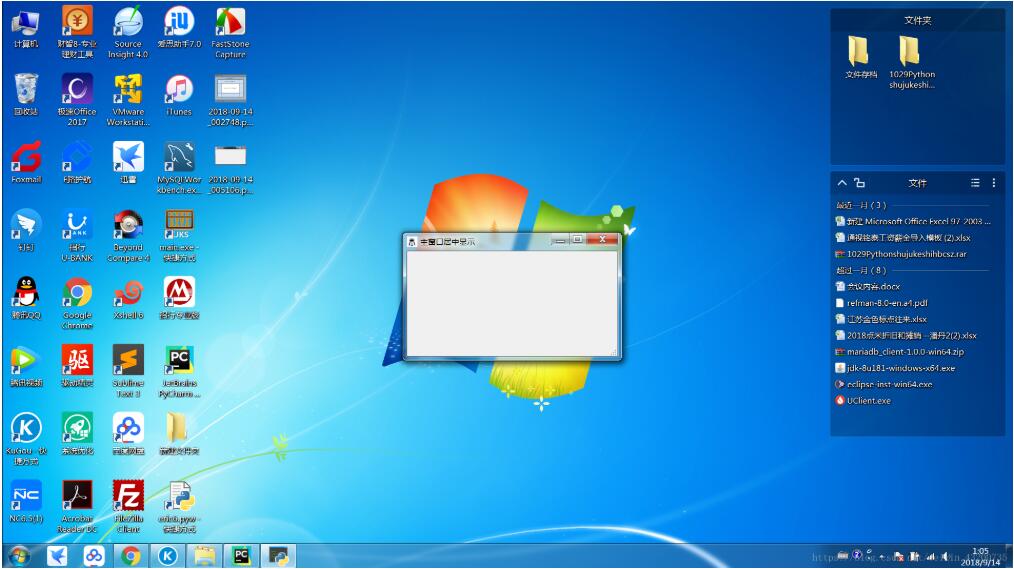Viewport: 1014px width, 569px height.
Task: Open the 文件存档 folder in the folder panel
Action: [x=861, y=56]
